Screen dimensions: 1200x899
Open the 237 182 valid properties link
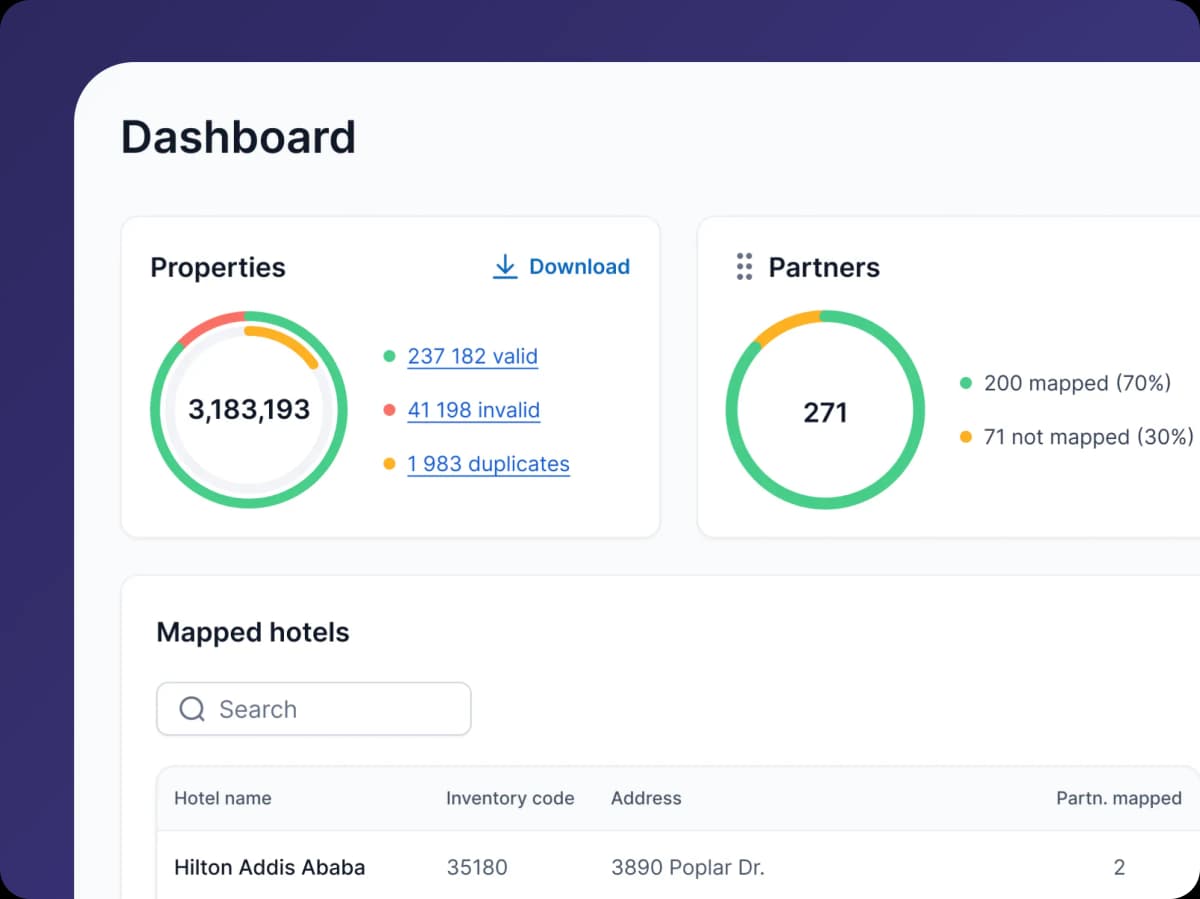[x=472, y=356]
